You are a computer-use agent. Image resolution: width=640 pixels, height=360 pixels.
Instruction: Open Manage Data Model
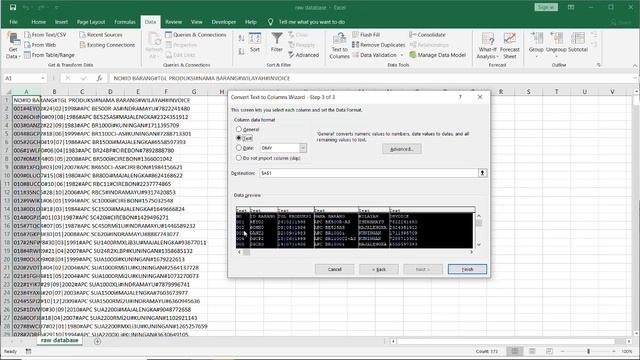point(437,55)
